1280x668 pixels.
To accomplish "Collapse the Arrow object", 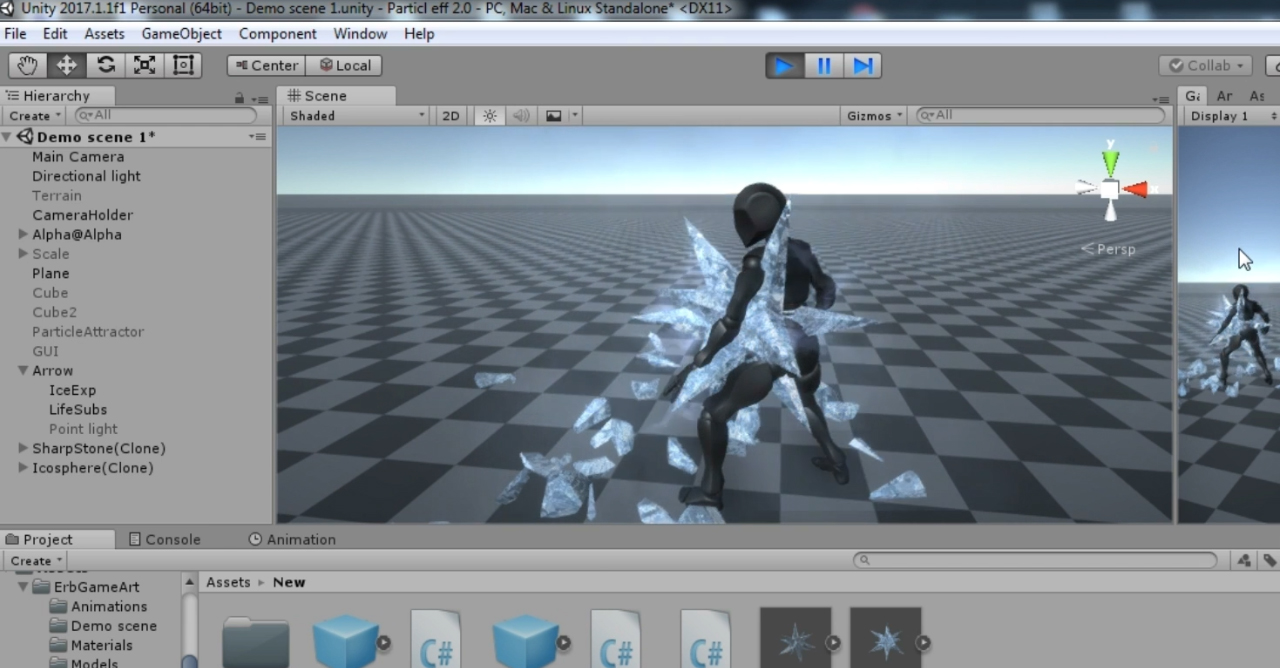I will tap(23, 371).
